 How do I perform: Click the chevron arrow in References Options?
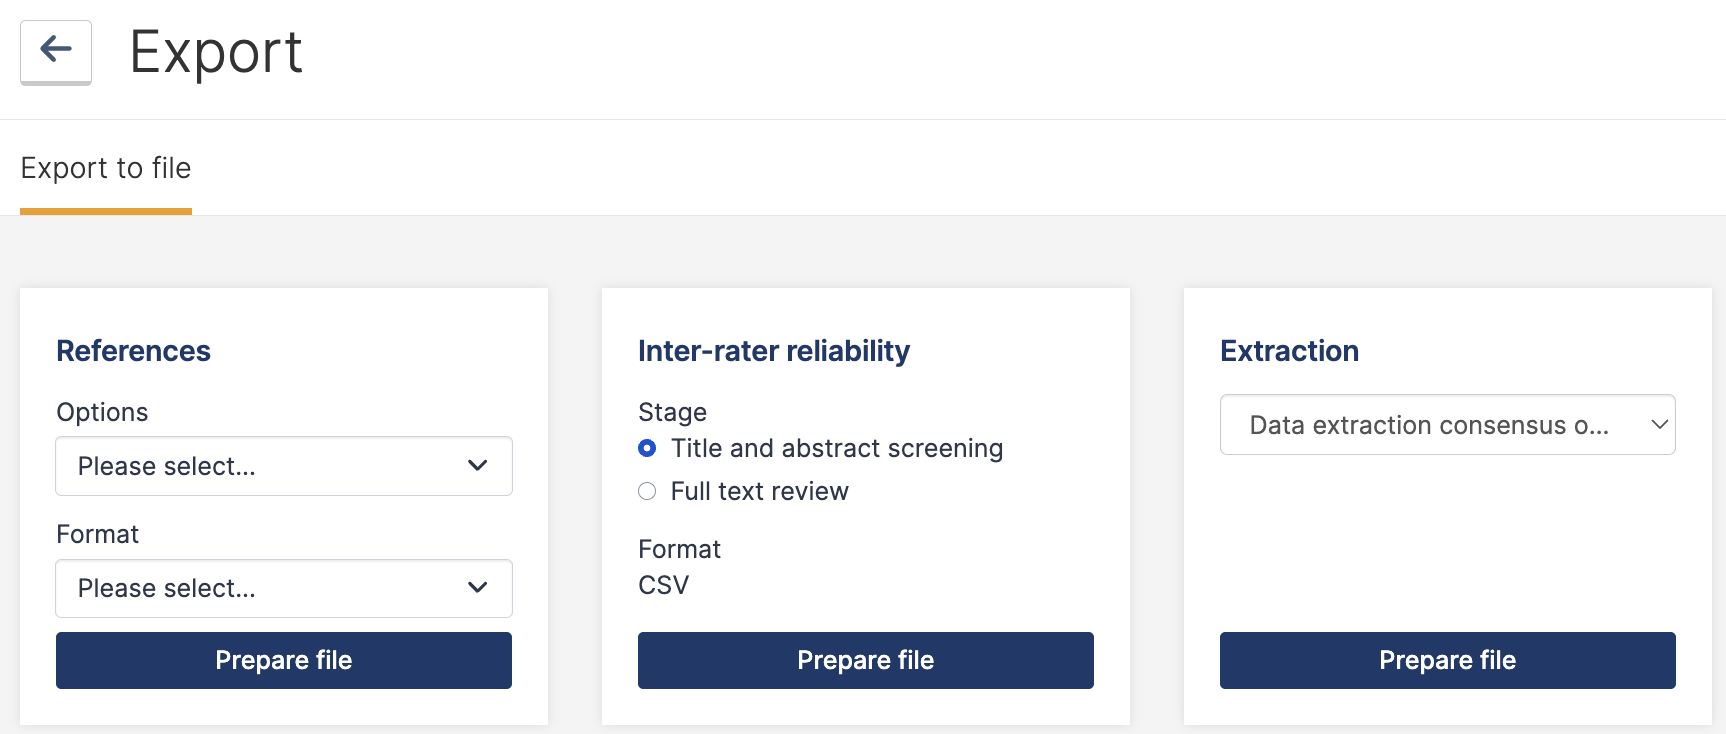478,466
